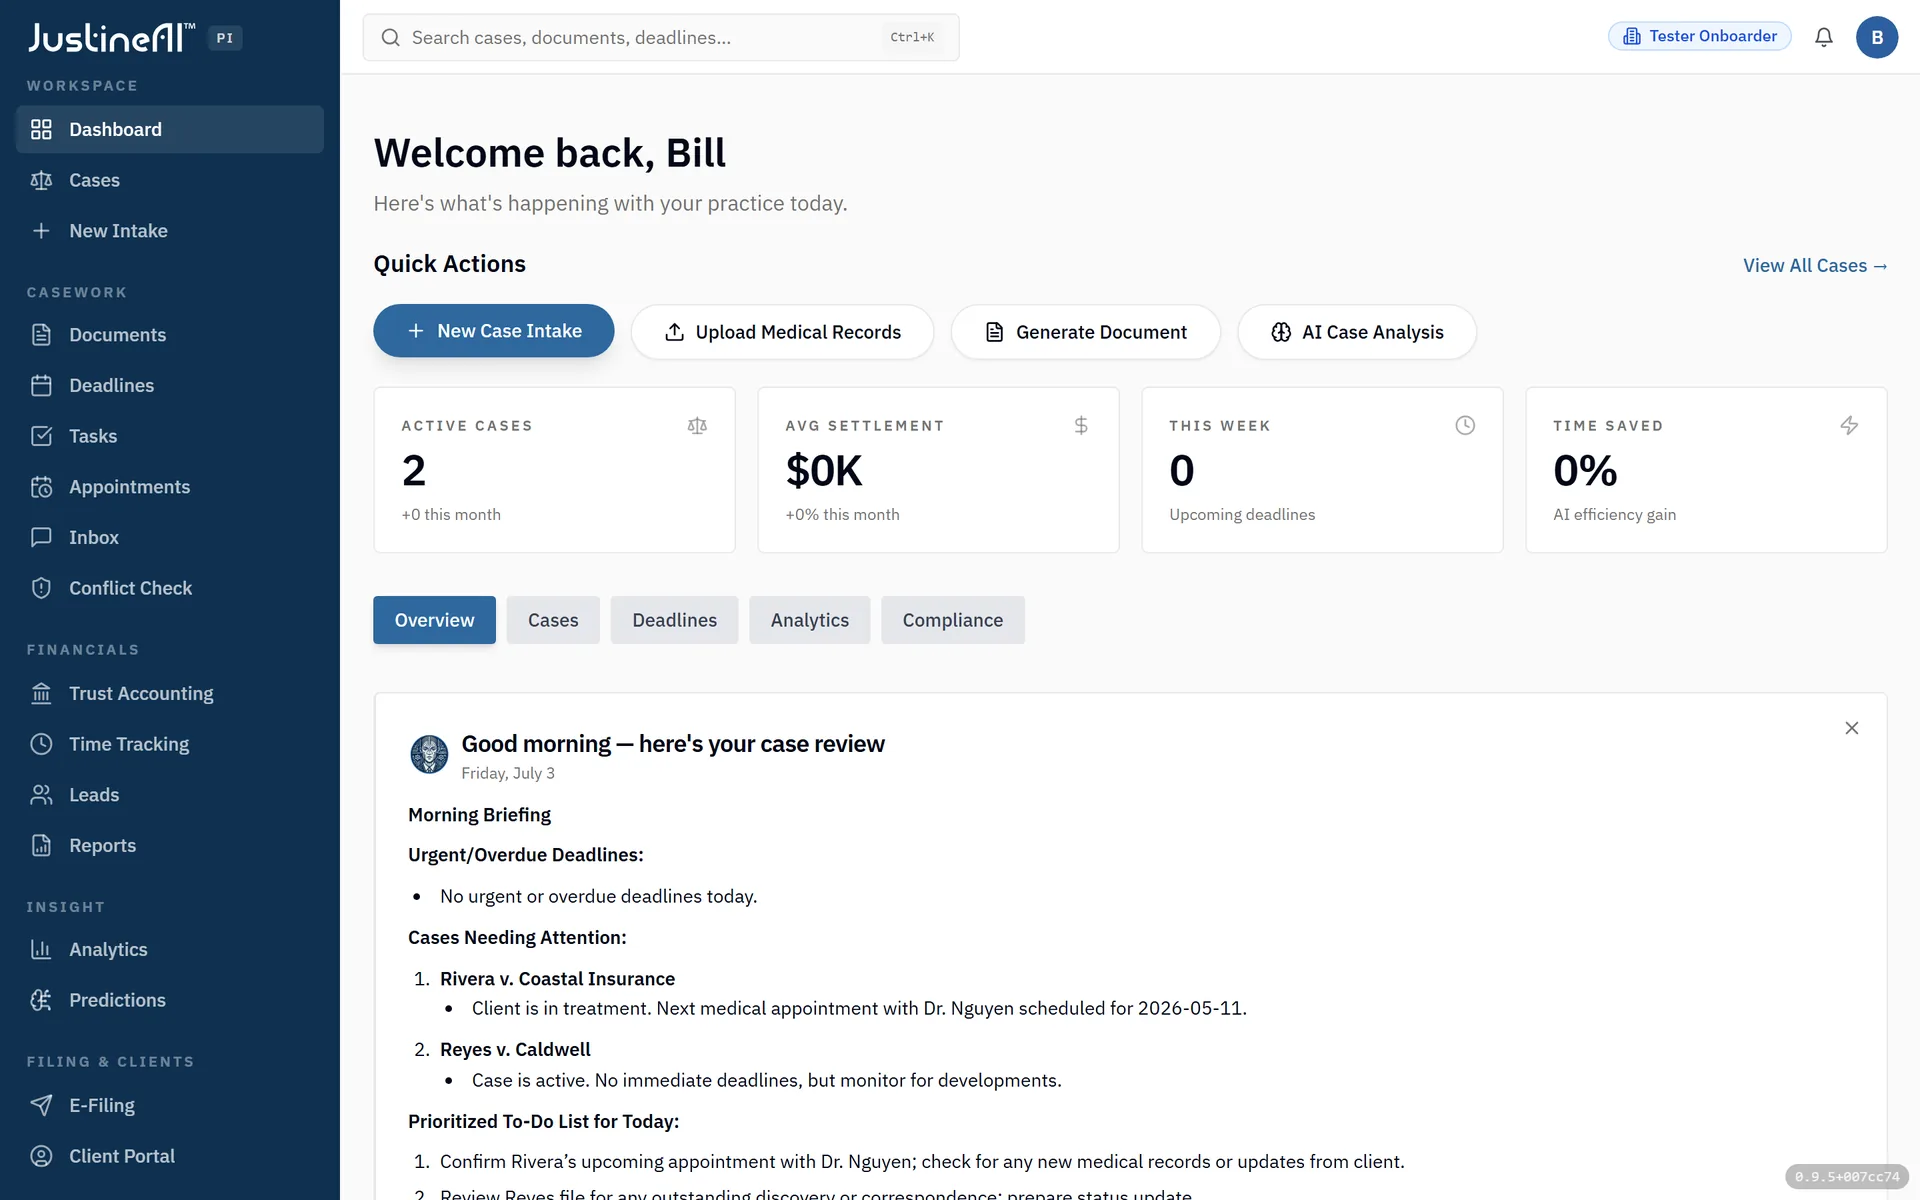
Task: Click the JustineAI logo
Action: [111, 37]
